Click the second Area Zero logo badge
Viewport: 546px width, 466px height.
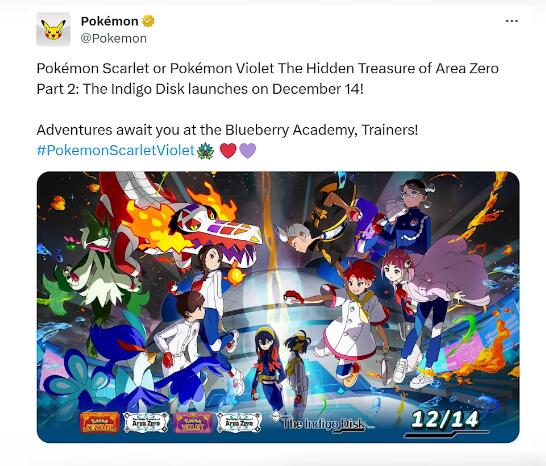tap(239, 422)
